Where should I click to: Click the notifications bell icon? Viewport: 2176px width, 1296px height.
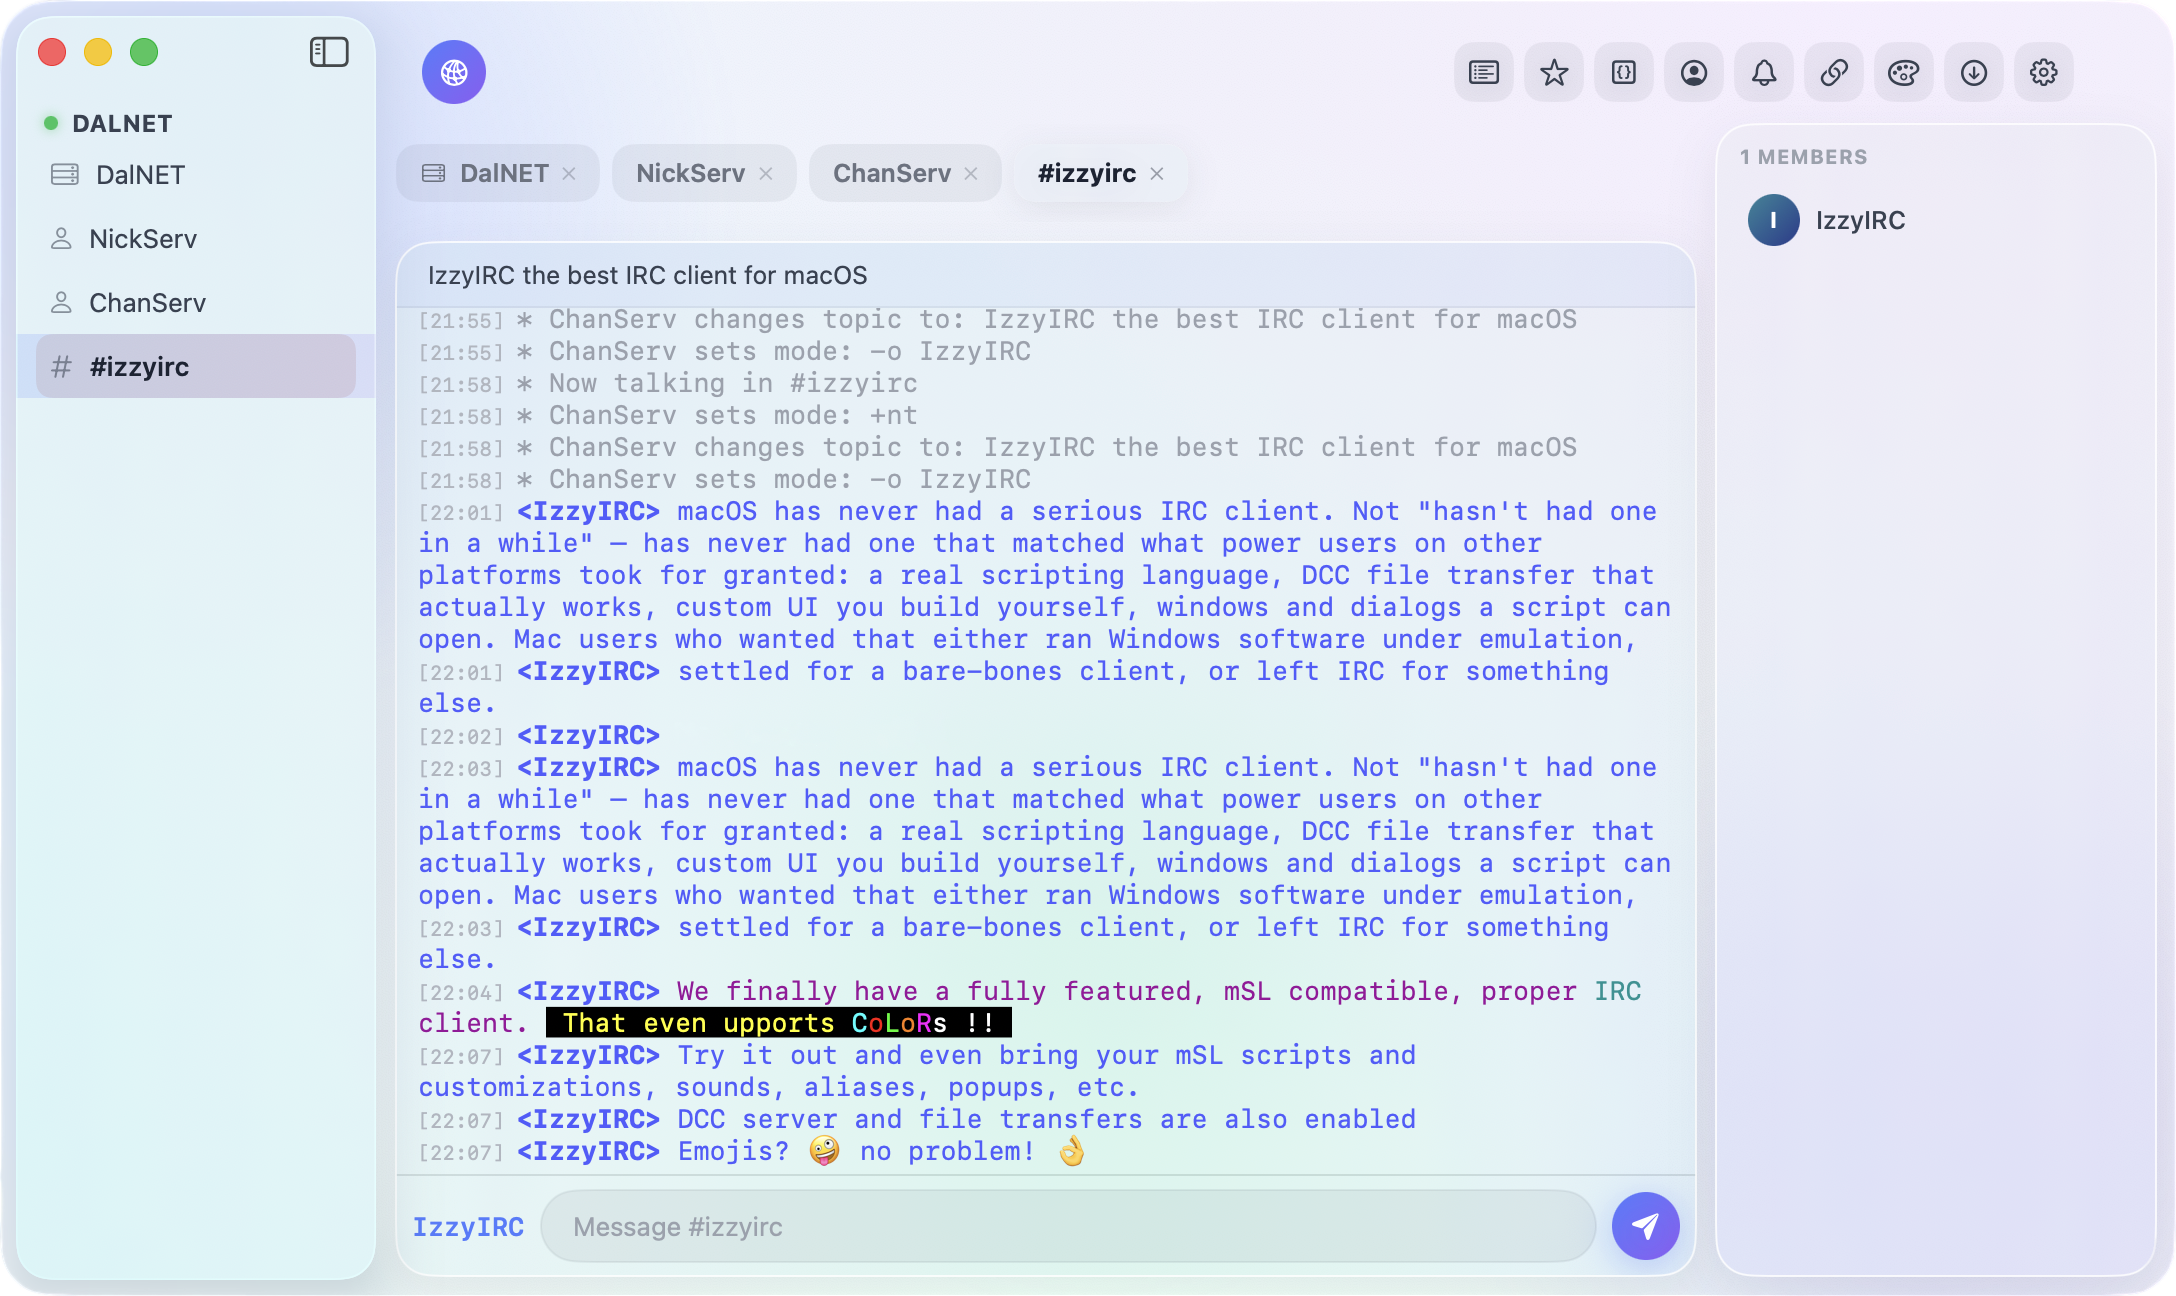coord(1764,72)
